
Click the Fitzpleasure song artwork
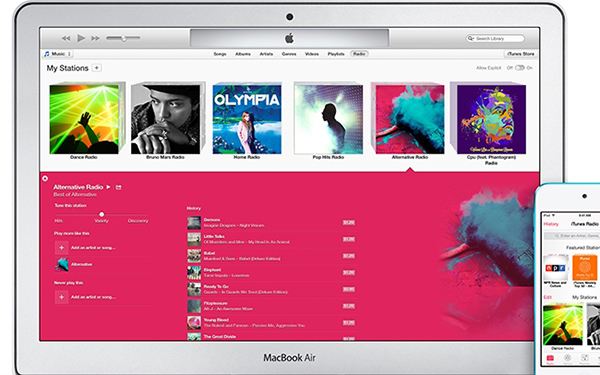194,306
